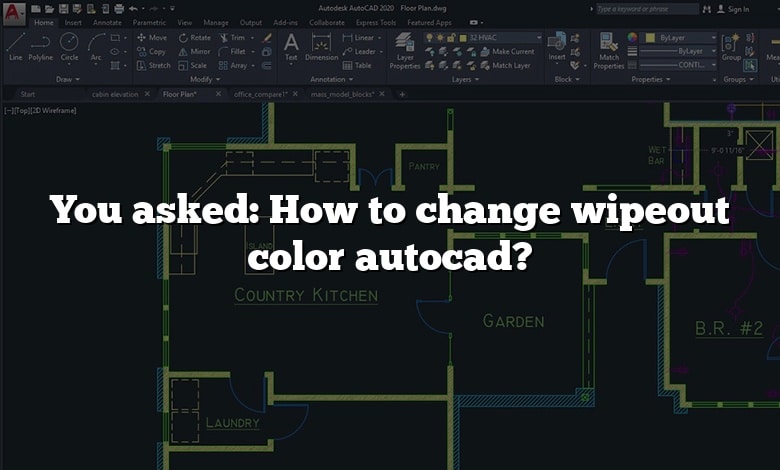
Task: Switch to the Annotate ribbon tab
Action: point(106,22)
